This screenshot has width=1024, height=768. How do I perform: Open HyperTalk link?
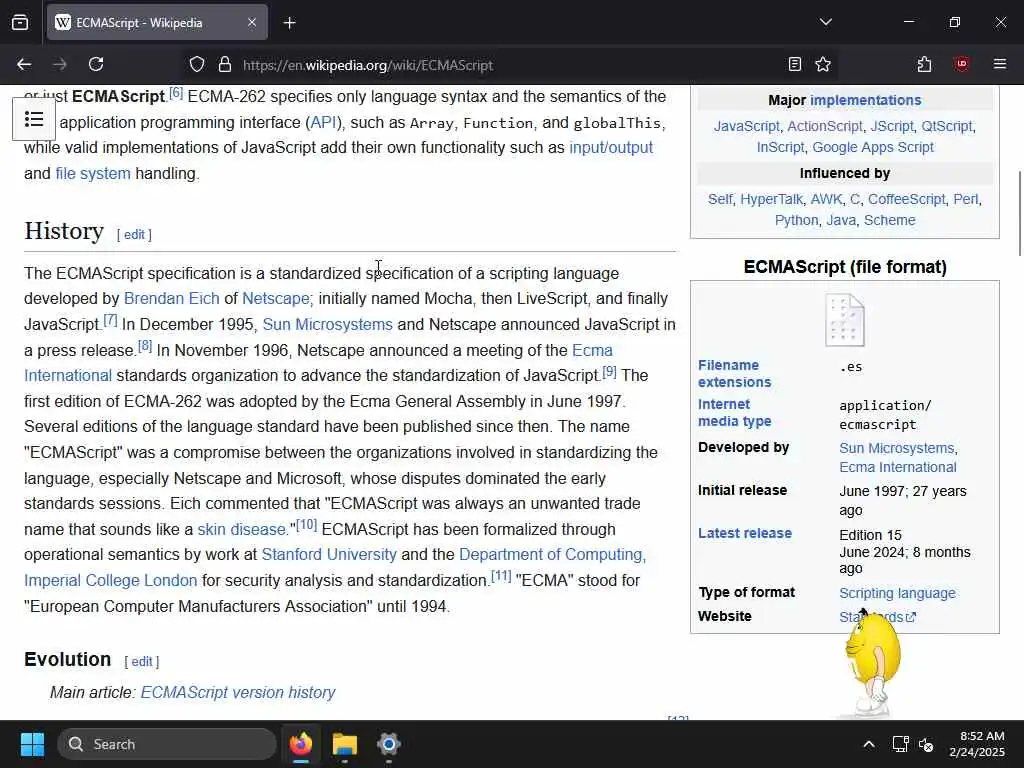(771, 199)
